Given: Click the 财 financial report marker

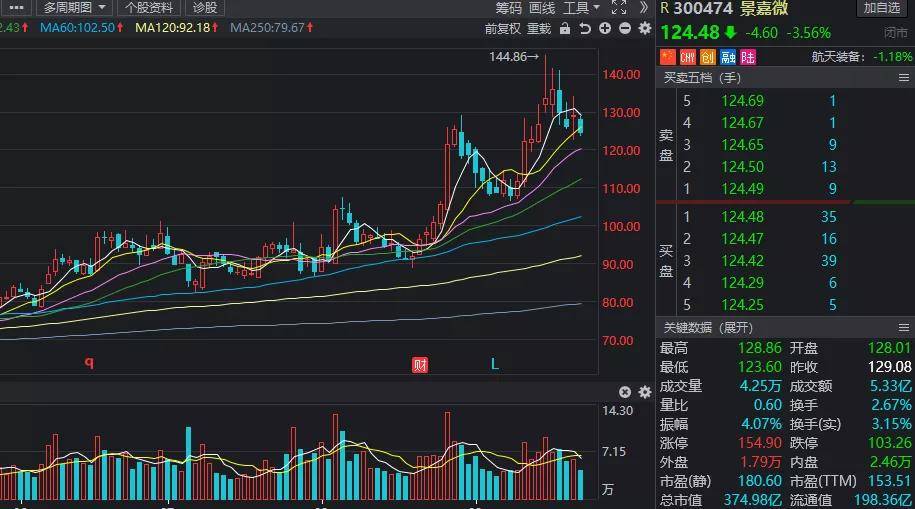Looking at the screenshot, I should [420, 365].
